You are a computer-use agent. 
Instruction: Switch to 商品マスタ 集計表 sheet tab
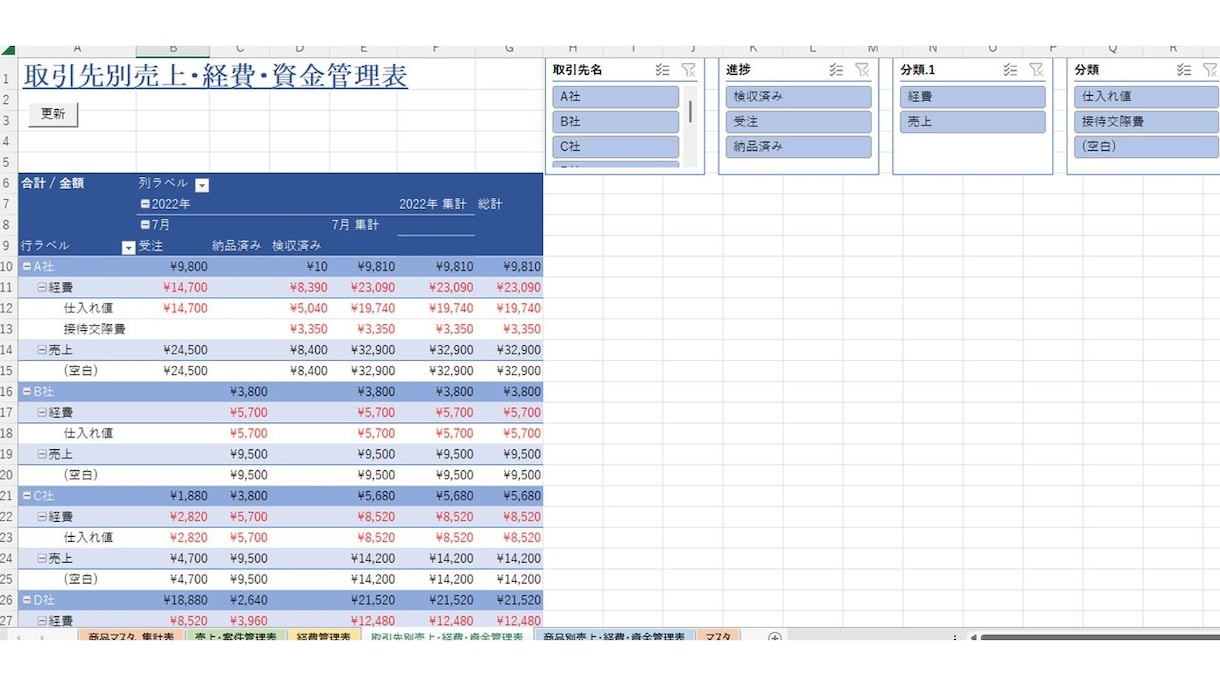click(131, 636)
